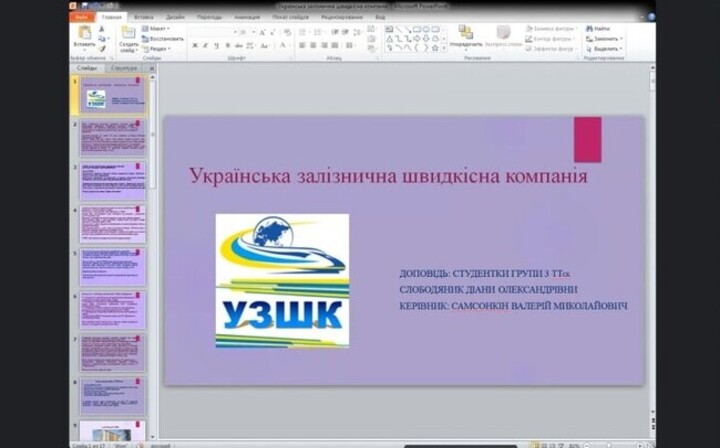Click the Increase Font Size icon

tap(262, 33)
